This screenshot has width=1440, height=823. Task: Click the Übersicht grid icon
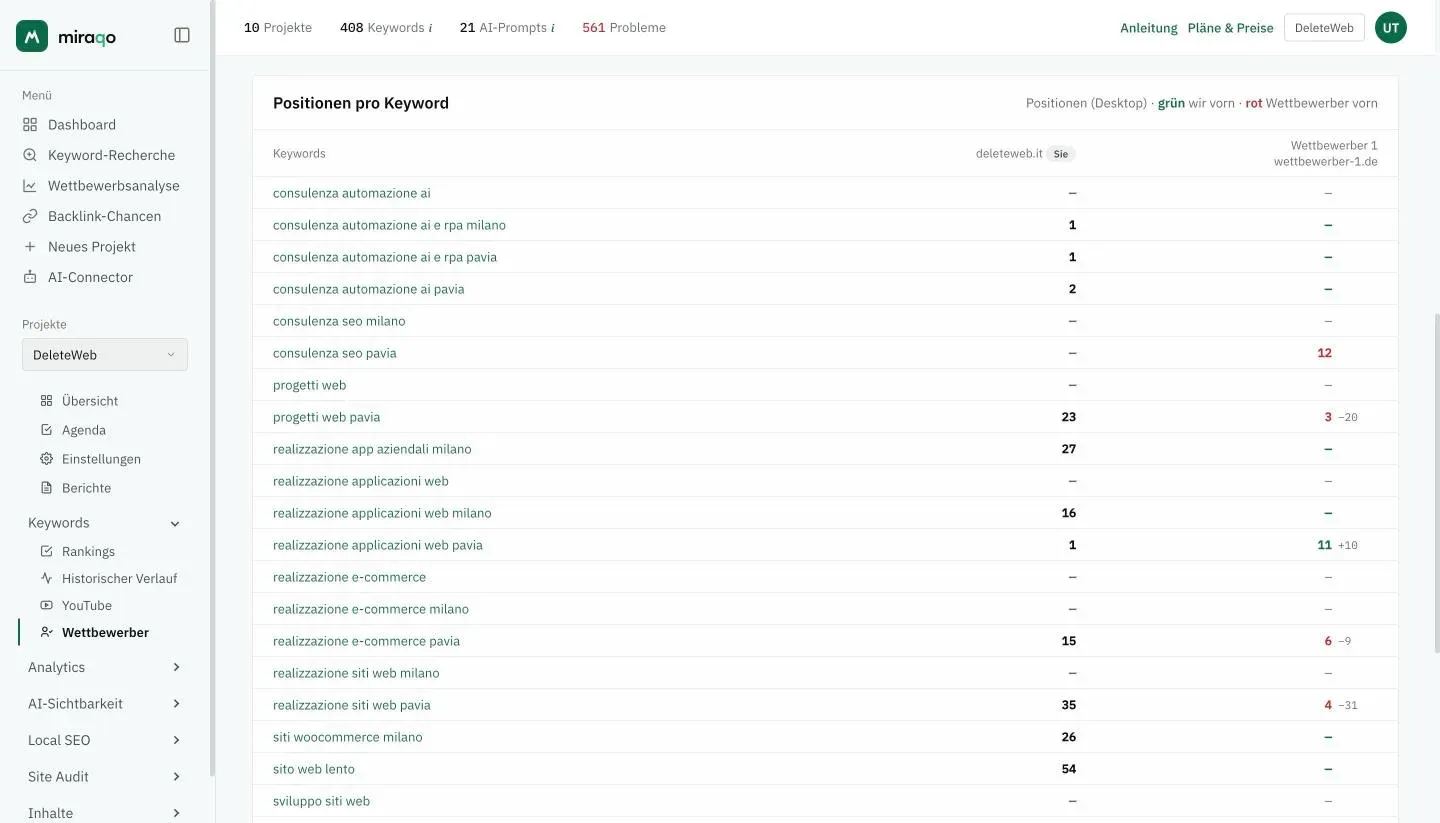pos(46,401)
